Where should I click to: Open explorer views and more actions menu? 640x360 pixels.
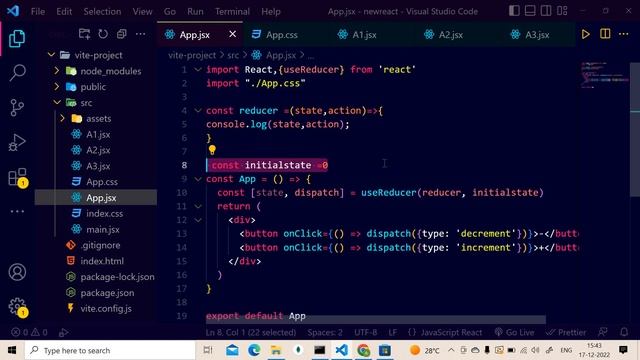(x=140, y=34)
